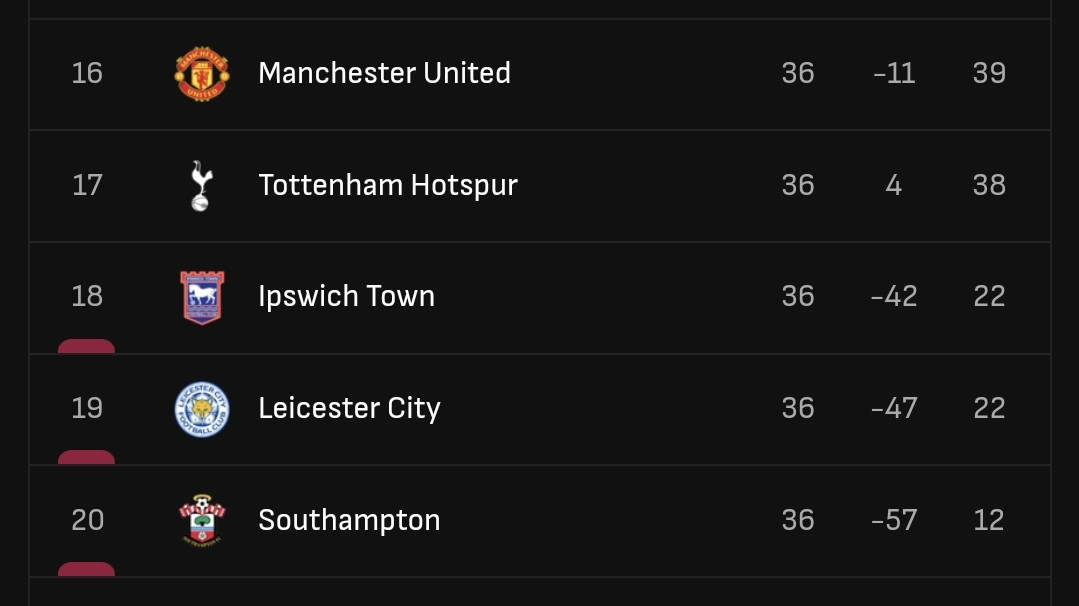This screenshot has width=1079, height=606.
Task: Click the Ipswich Town club badge
Action: [201, 297]
